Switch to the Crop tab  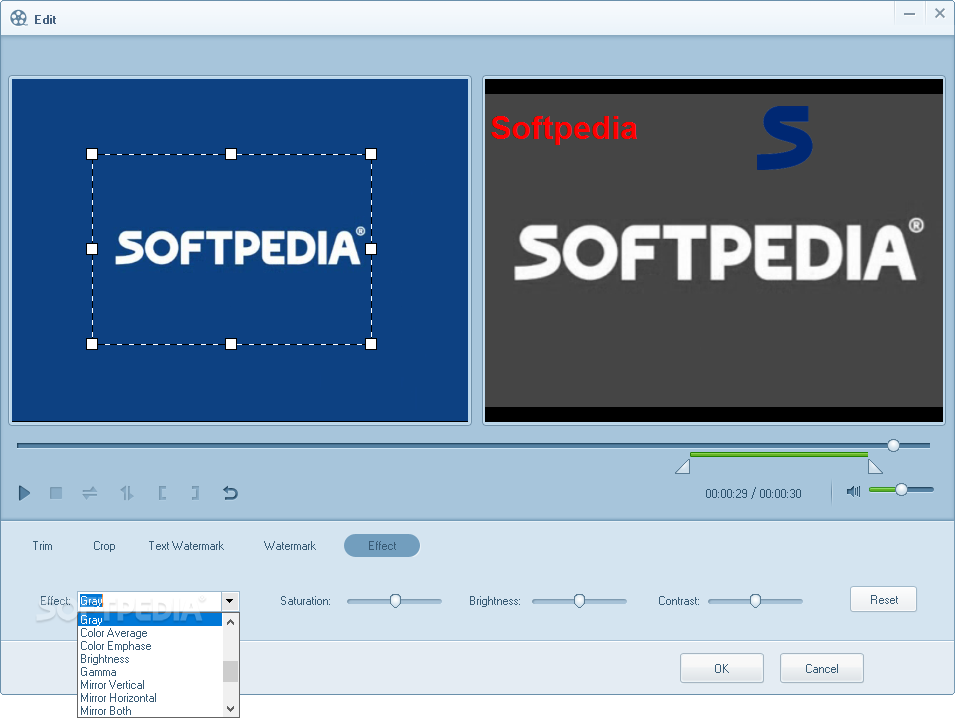104,546
